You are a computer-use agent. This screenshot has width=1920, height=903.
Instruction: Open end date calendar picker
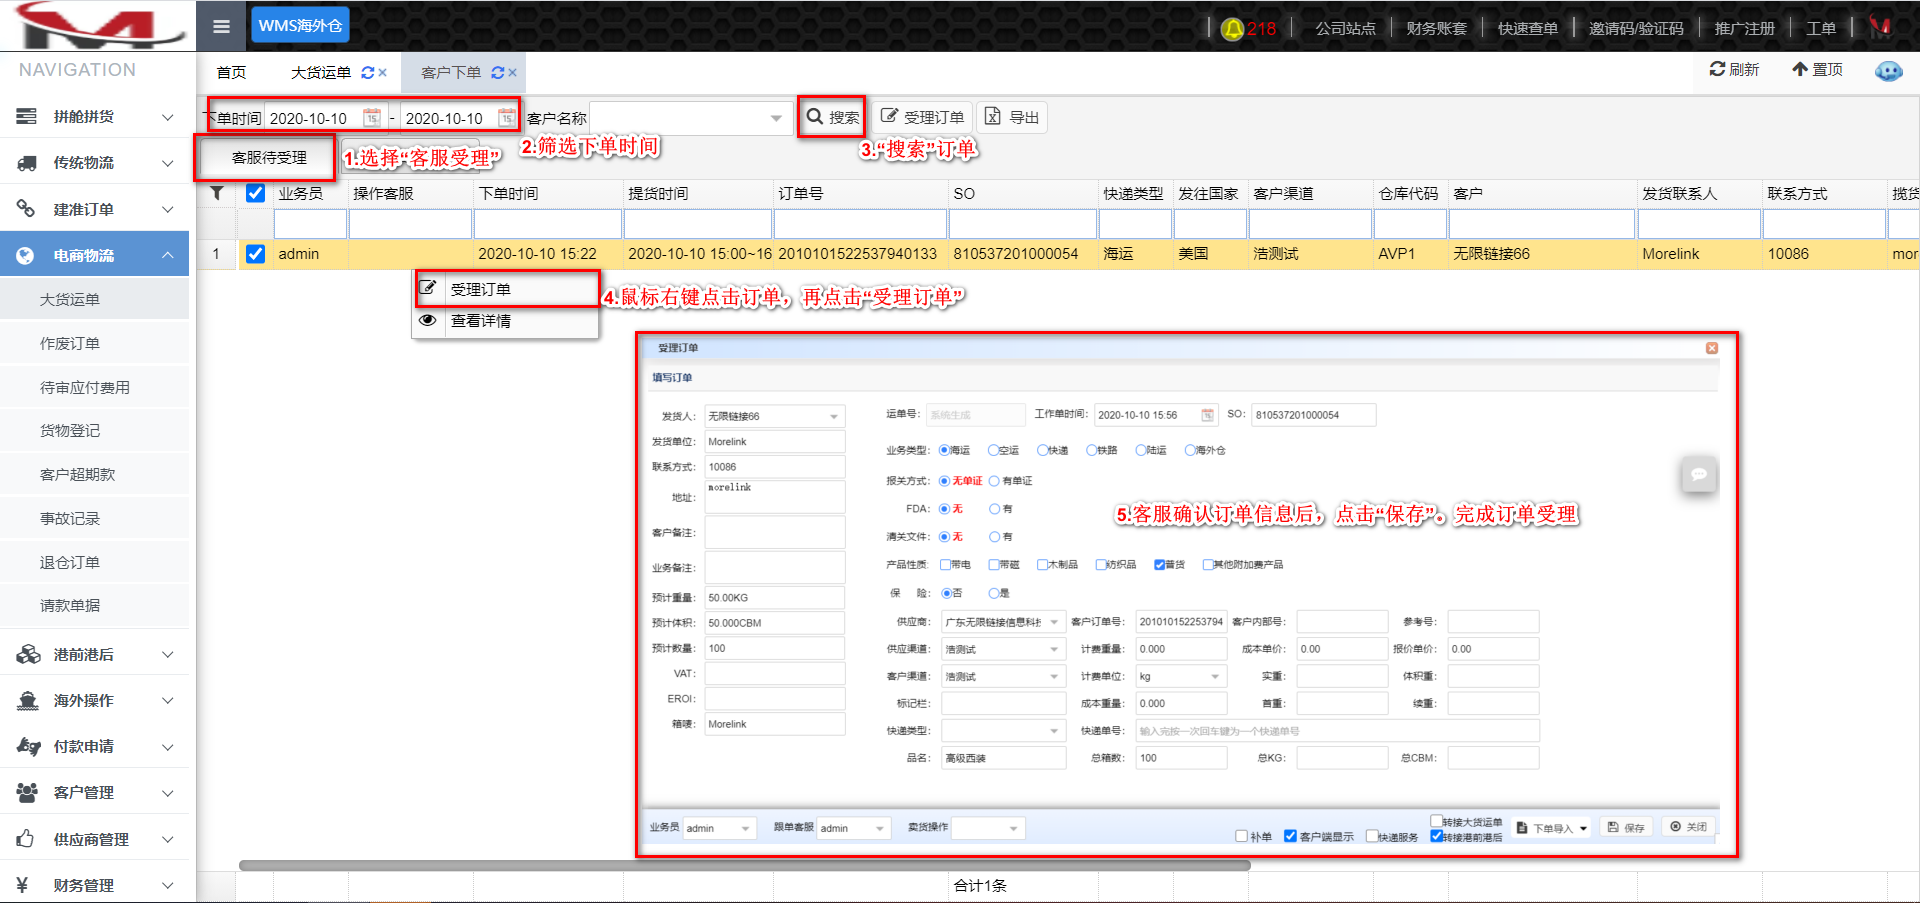[507, 118]
